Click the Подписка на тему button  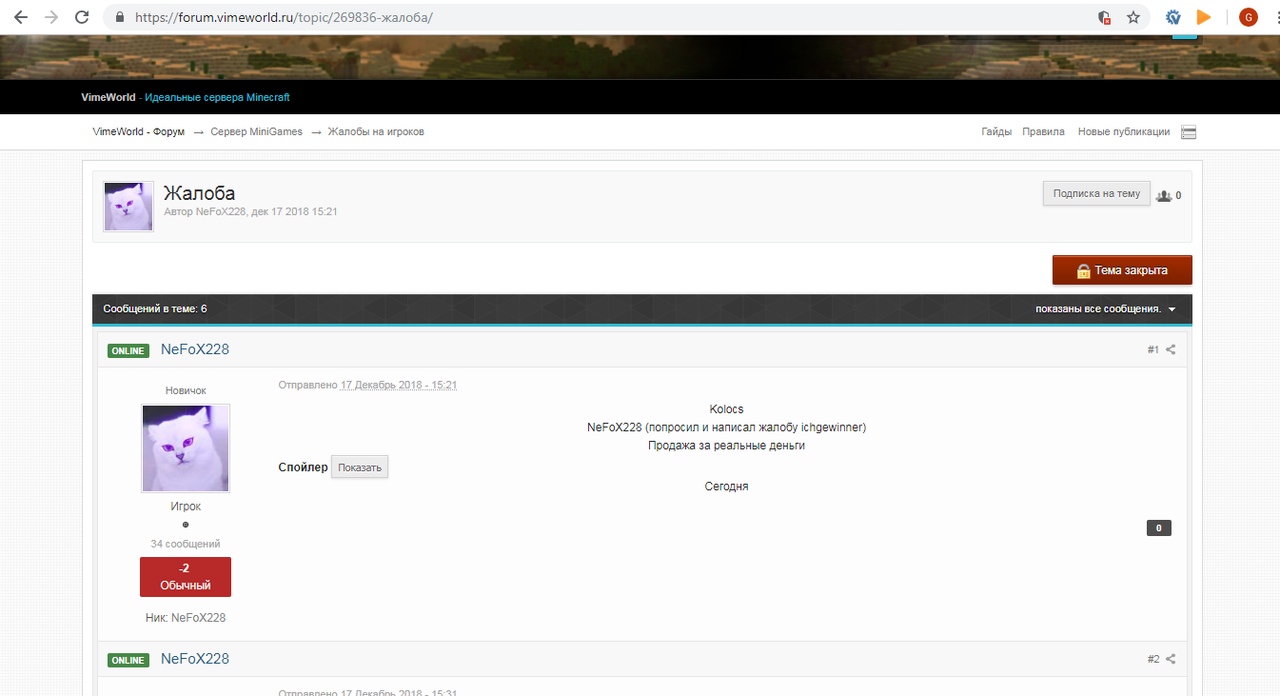pyautogui.click(x=1096, y=194)
